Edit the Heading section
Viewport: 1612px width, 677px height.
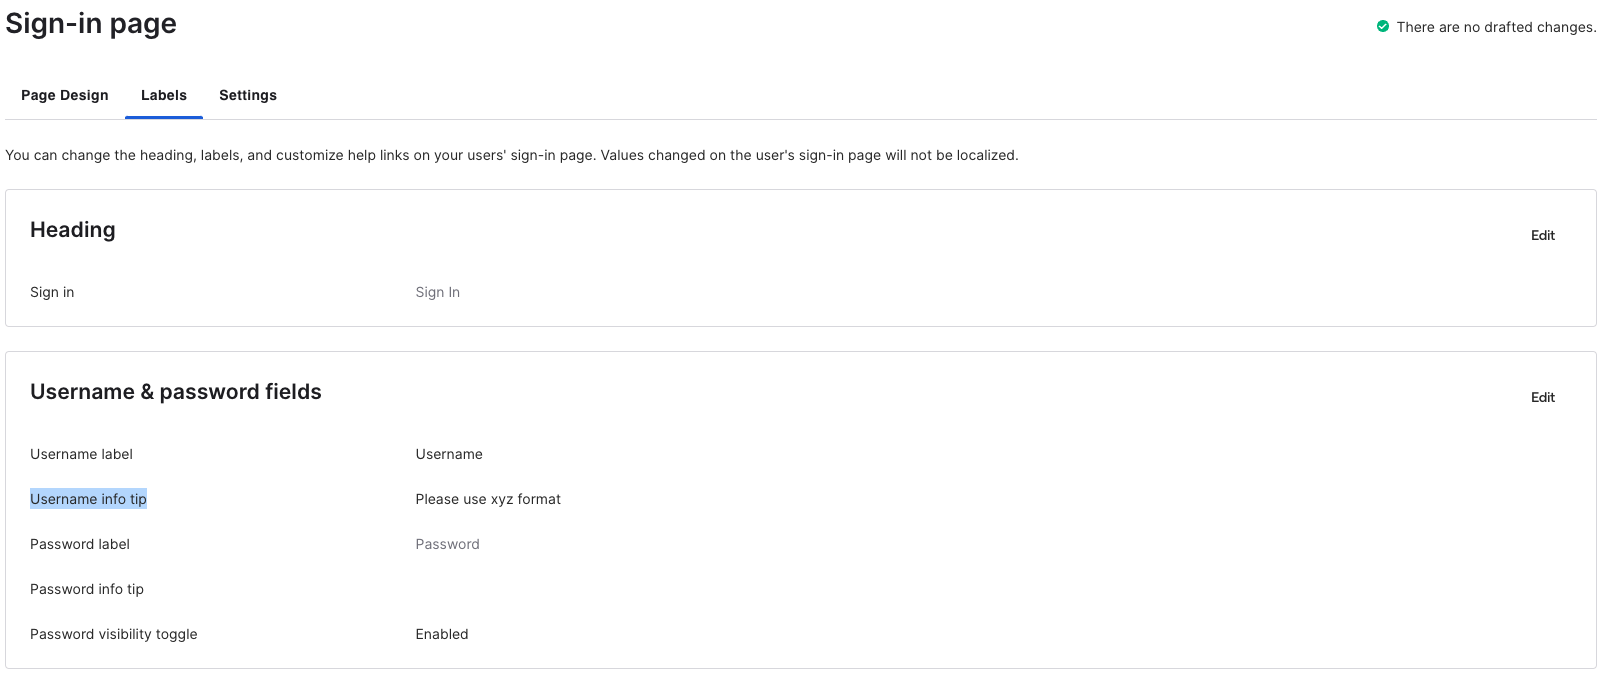tap(1542, 236)
